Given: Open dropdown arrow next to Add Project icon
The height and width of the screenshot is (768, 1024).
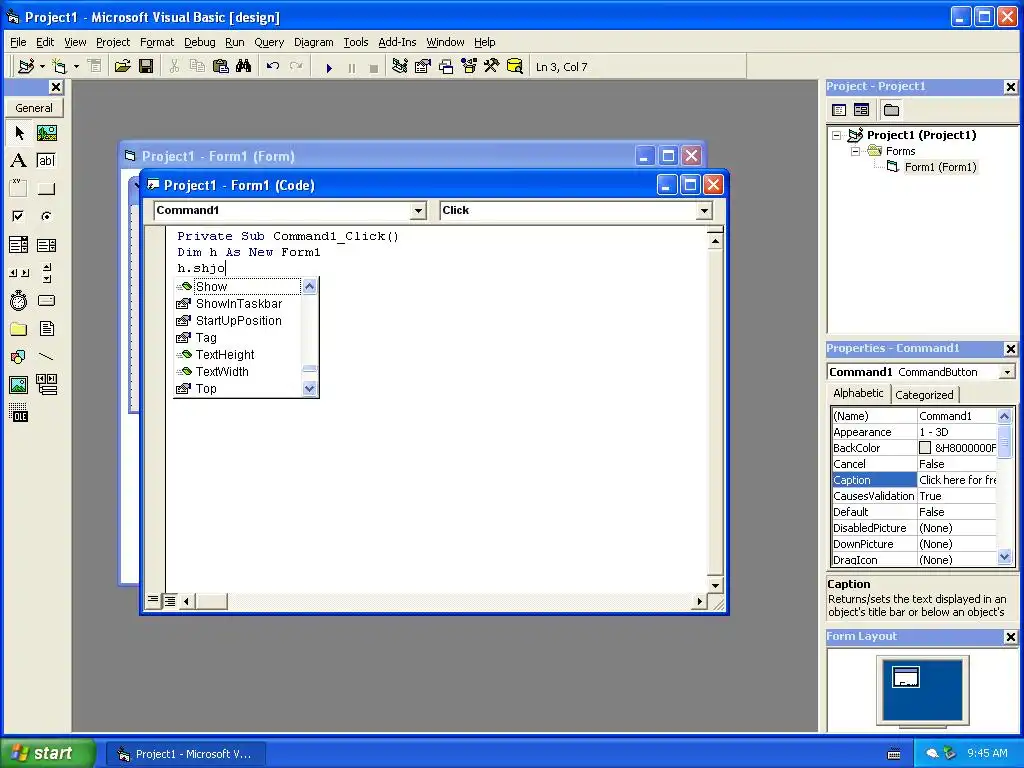Looking at the screenshot, I should [x=42, y=66].
